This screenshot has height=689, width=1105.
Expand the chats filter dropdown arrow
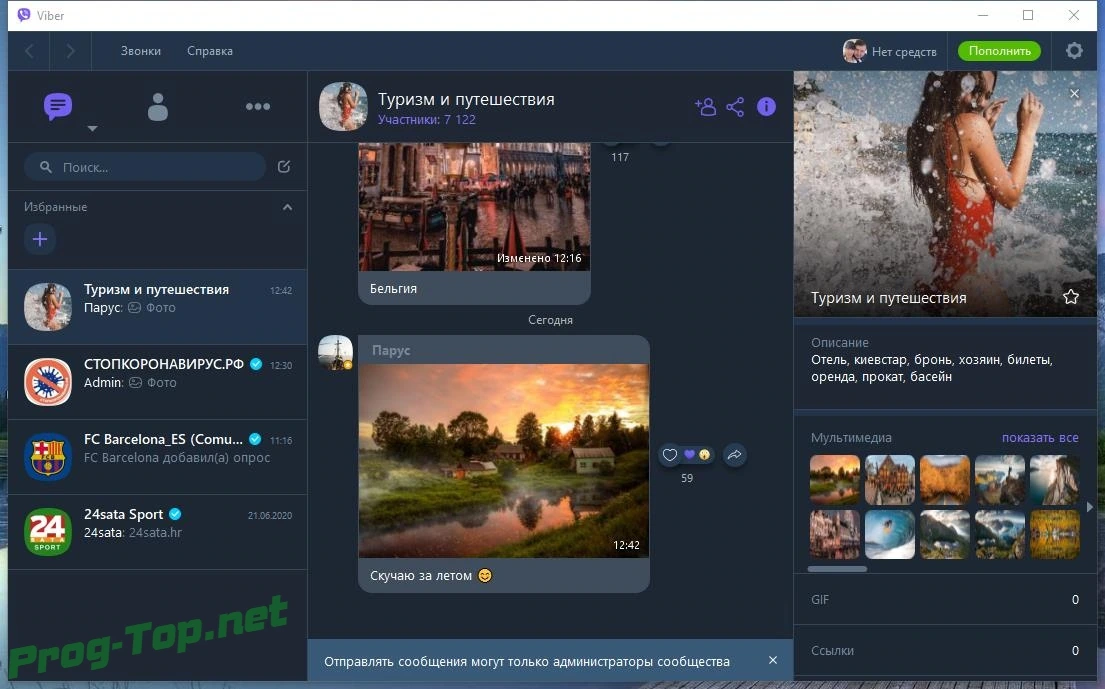coord(92,128)
